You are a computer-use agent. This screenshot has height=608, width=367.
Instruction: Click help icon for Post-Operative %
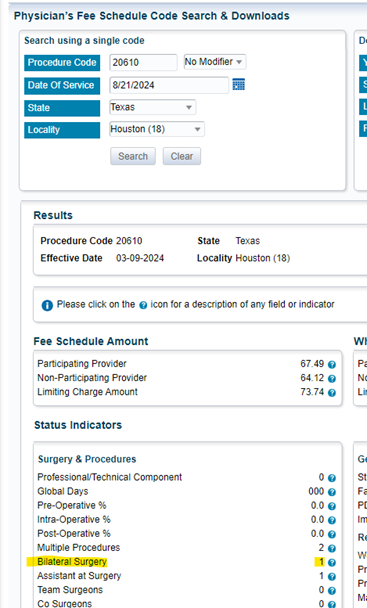coord(332,534)
